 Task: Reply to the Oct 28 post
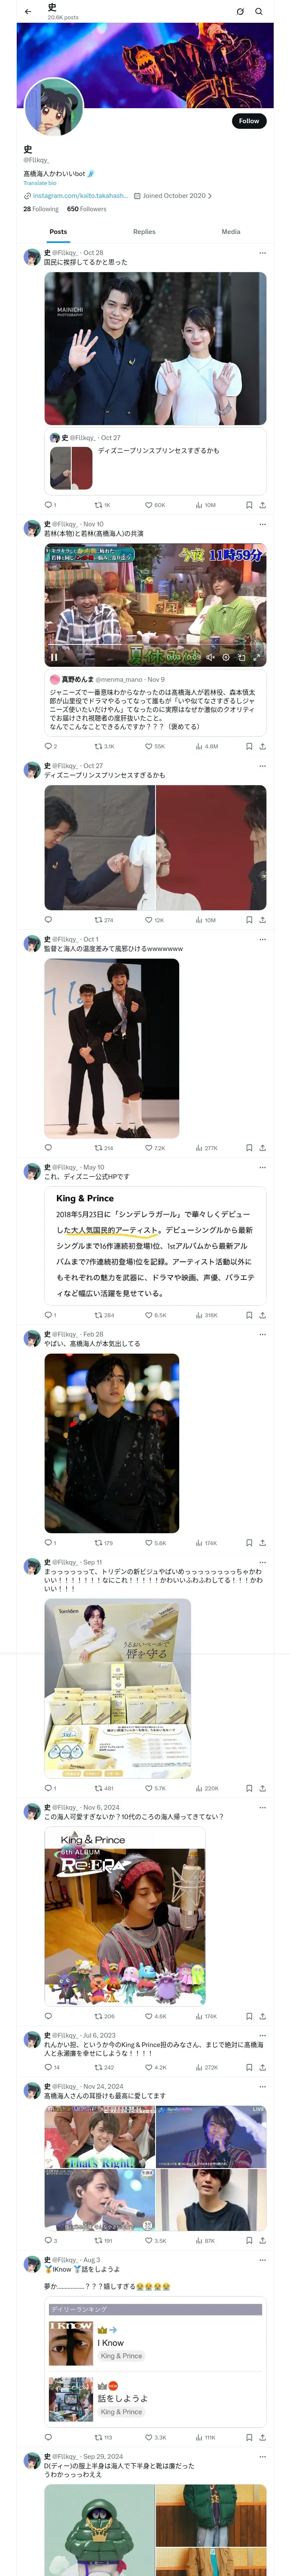click(48, 505)
